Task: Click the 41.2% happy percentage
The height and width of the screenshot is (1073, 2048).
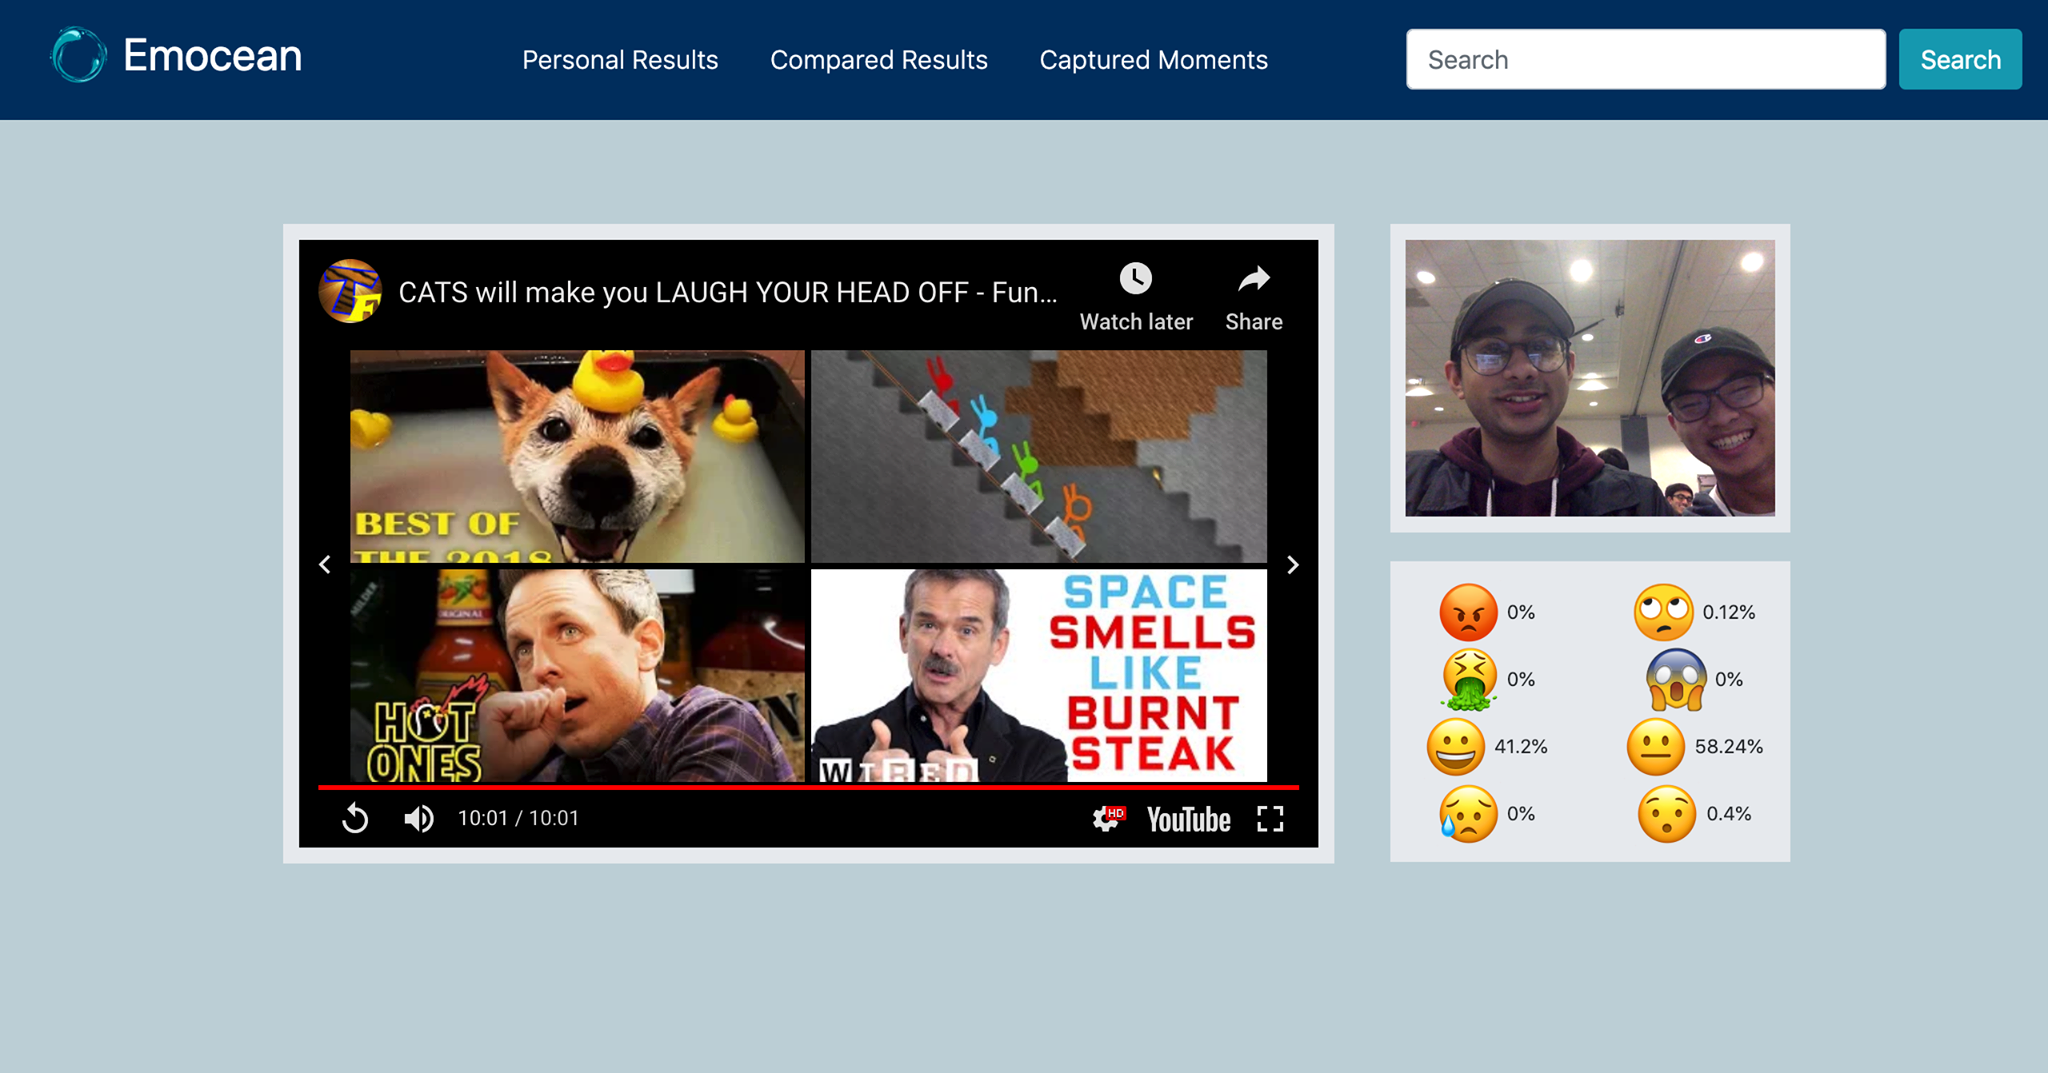Action: point(1521,746)
